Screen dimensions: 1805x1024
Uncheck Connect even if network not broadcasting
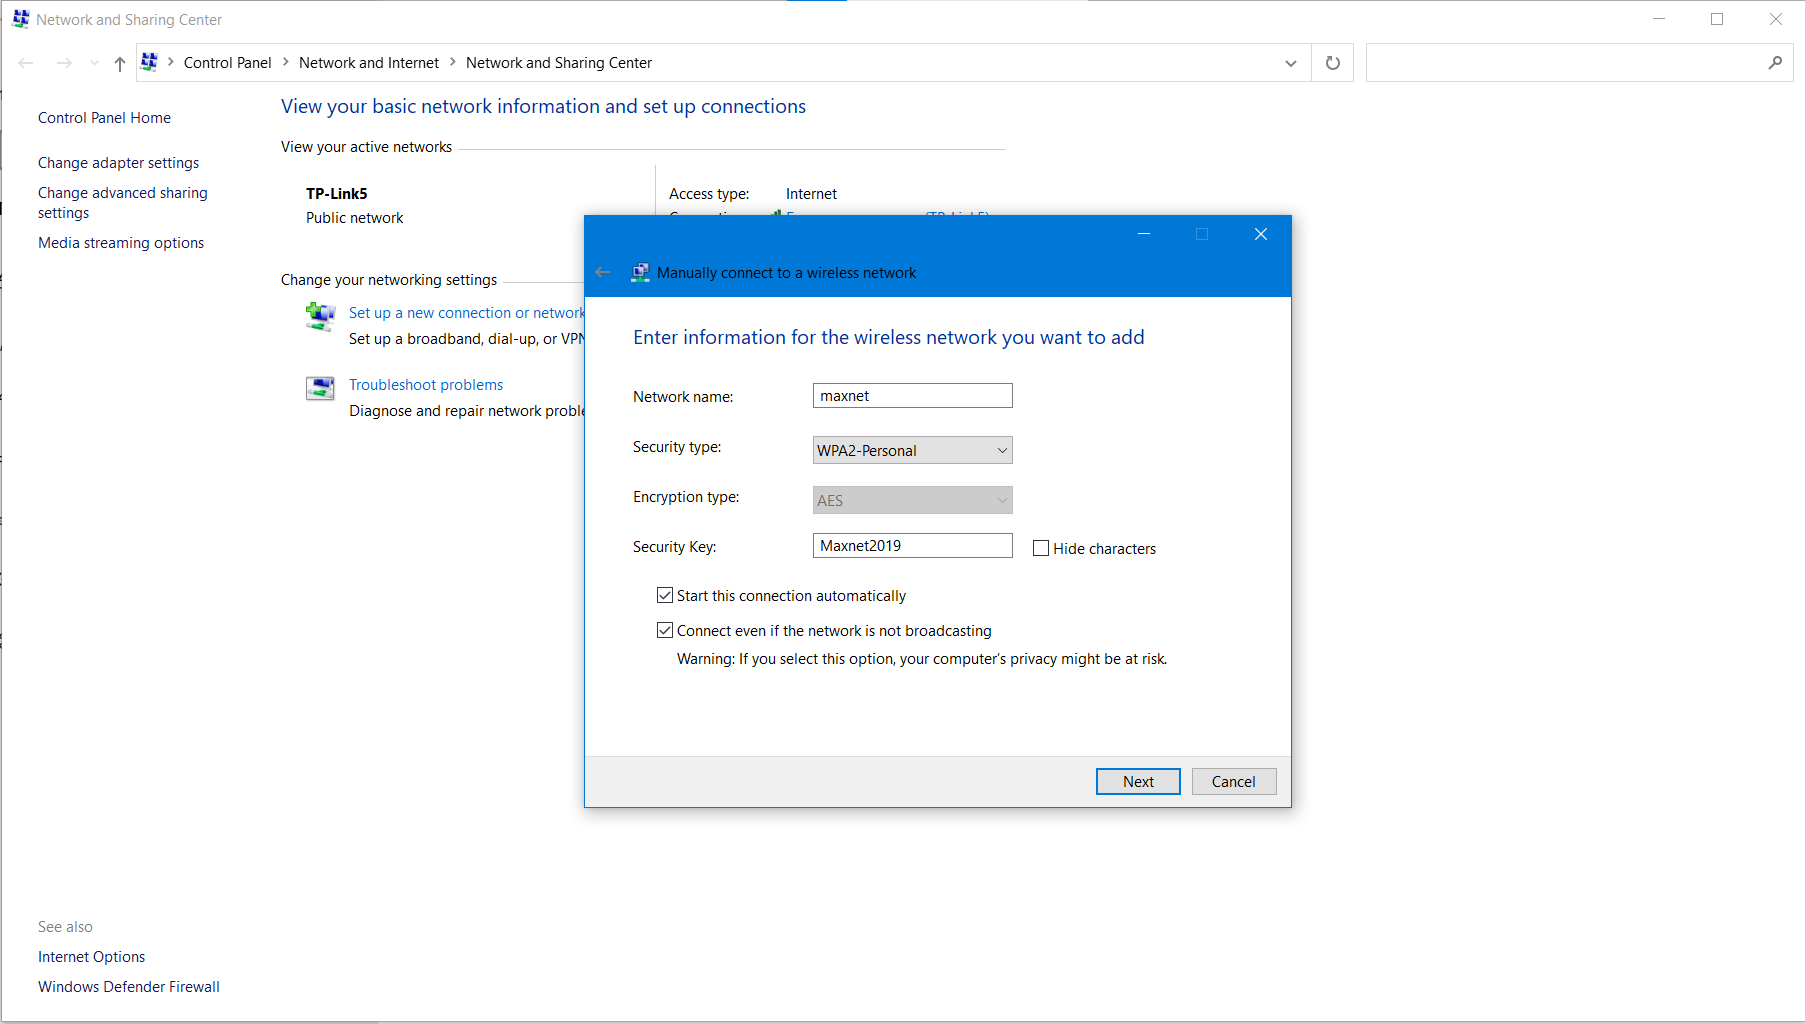pos(665,631)
